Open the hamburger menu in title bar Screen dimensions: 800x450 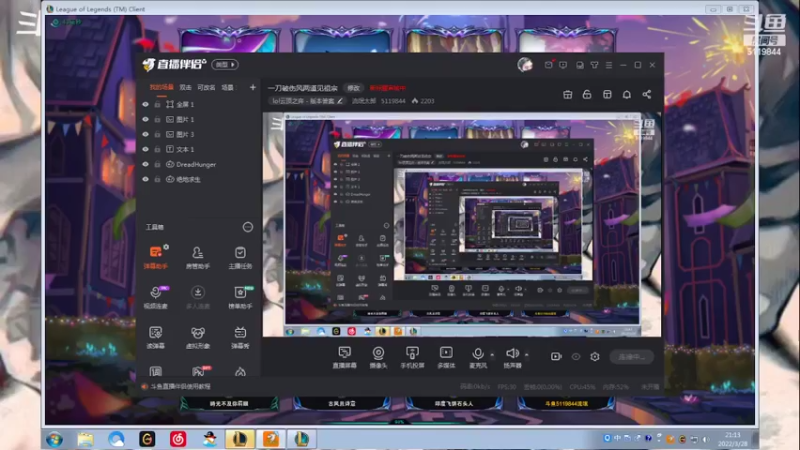pyautogui.click(x=609, y=65)
